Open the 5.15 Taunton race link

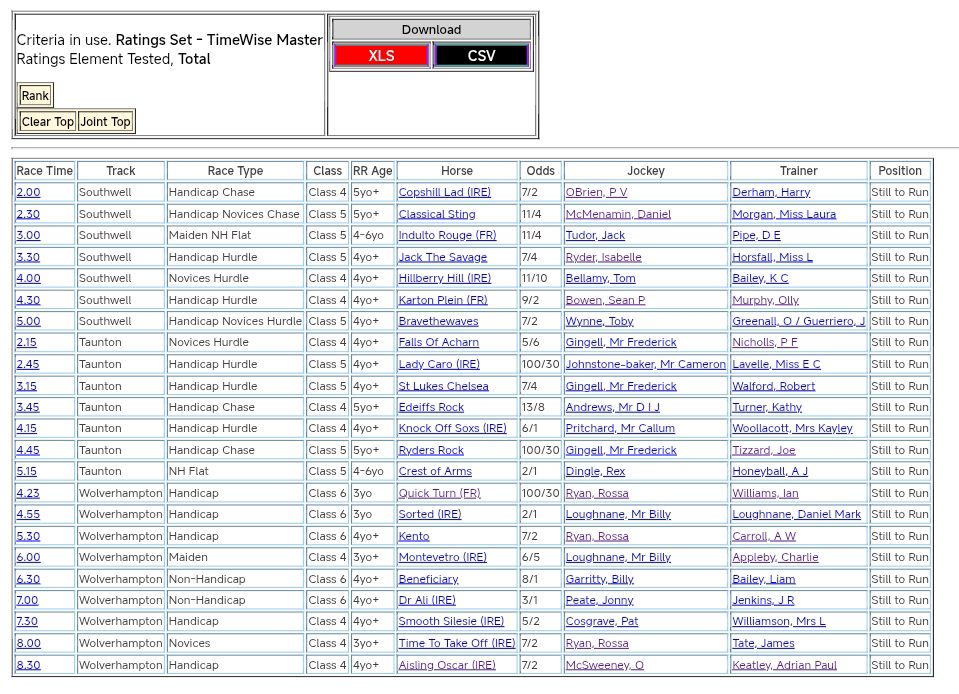click(x=28, y=471)
